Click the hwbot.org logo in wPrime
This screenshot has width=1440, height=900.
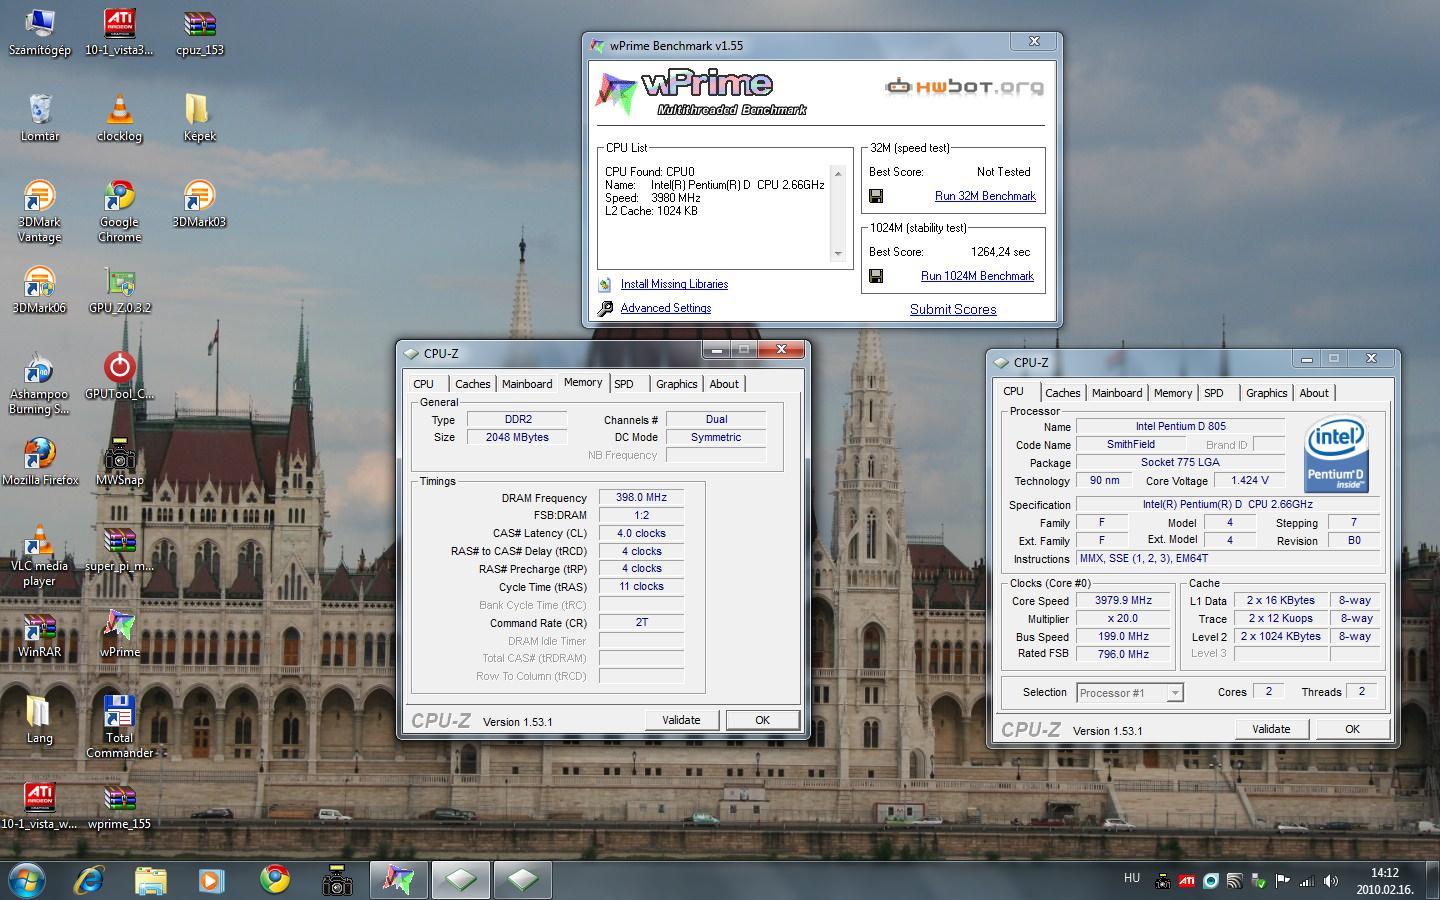tap(964, 87)
